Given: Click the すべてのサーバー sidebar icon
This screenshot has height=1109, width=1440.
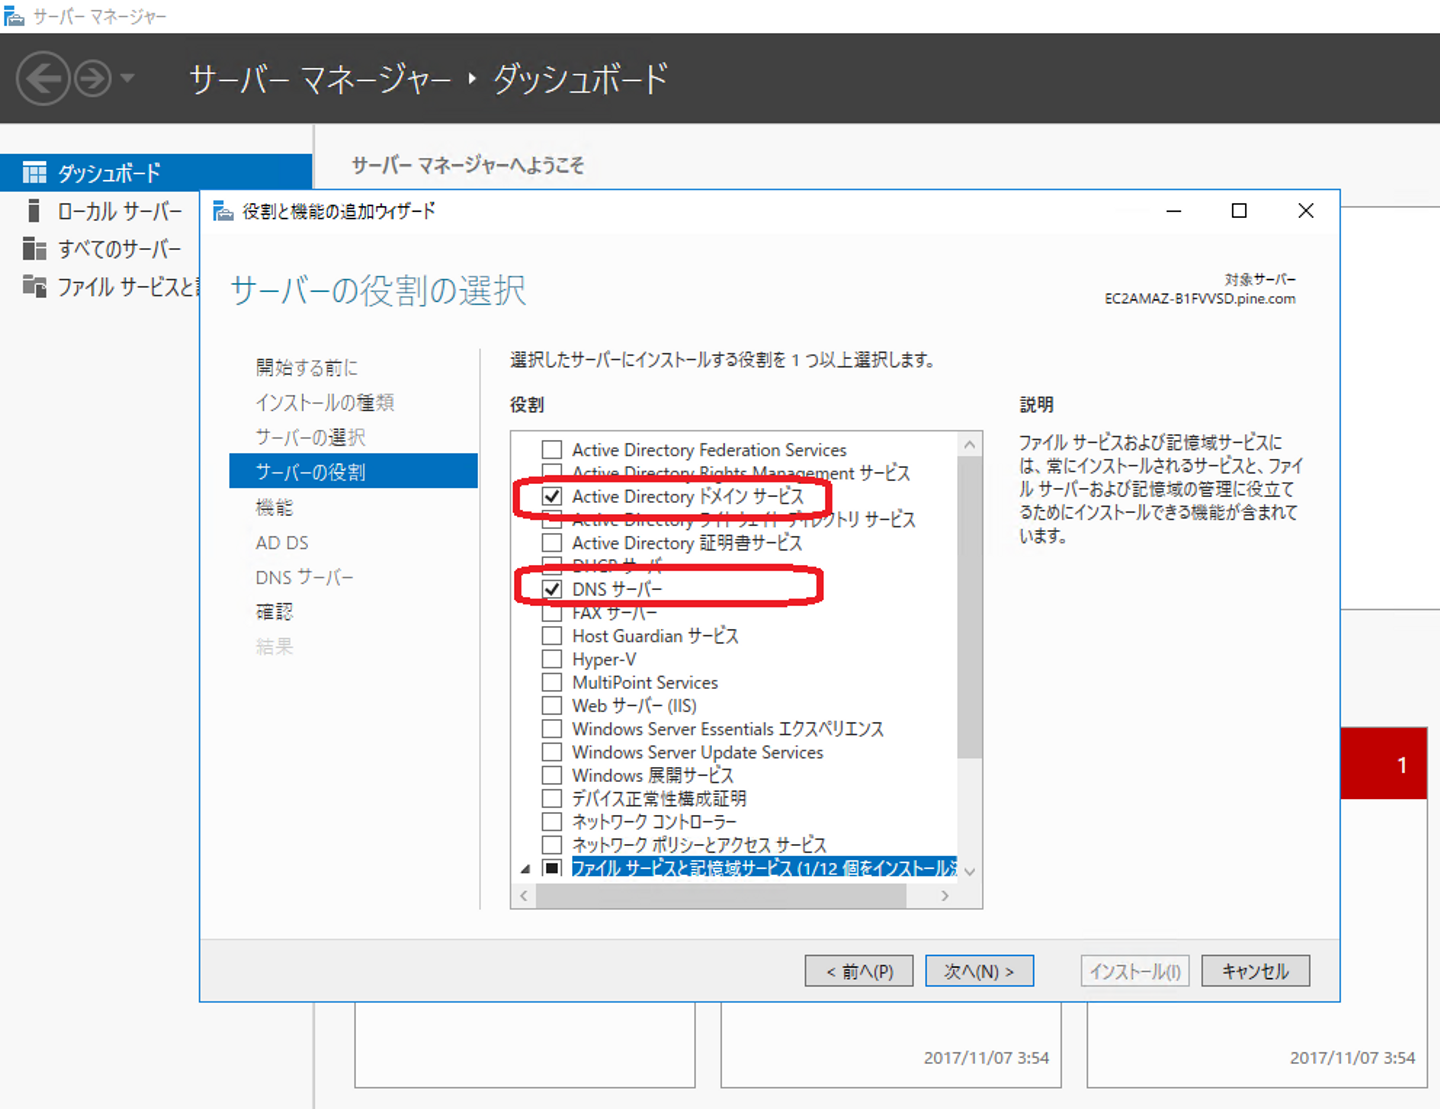Looking at the screenshot, I should [x=35, y=249].
